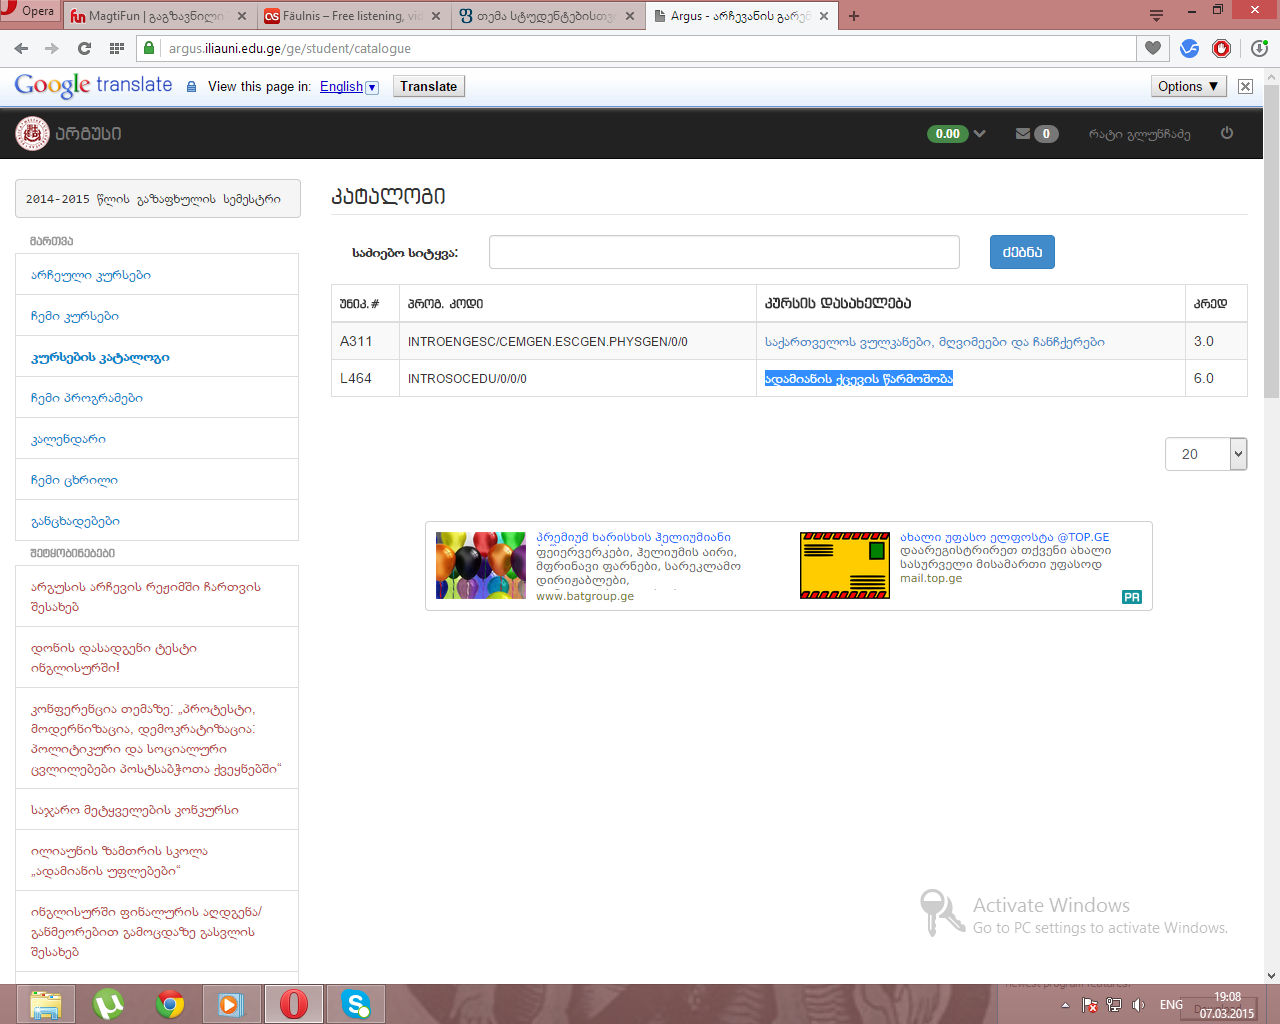Open the English level test announcement link
Viewport: 1280px width, 1024px height.
point(157,657)
